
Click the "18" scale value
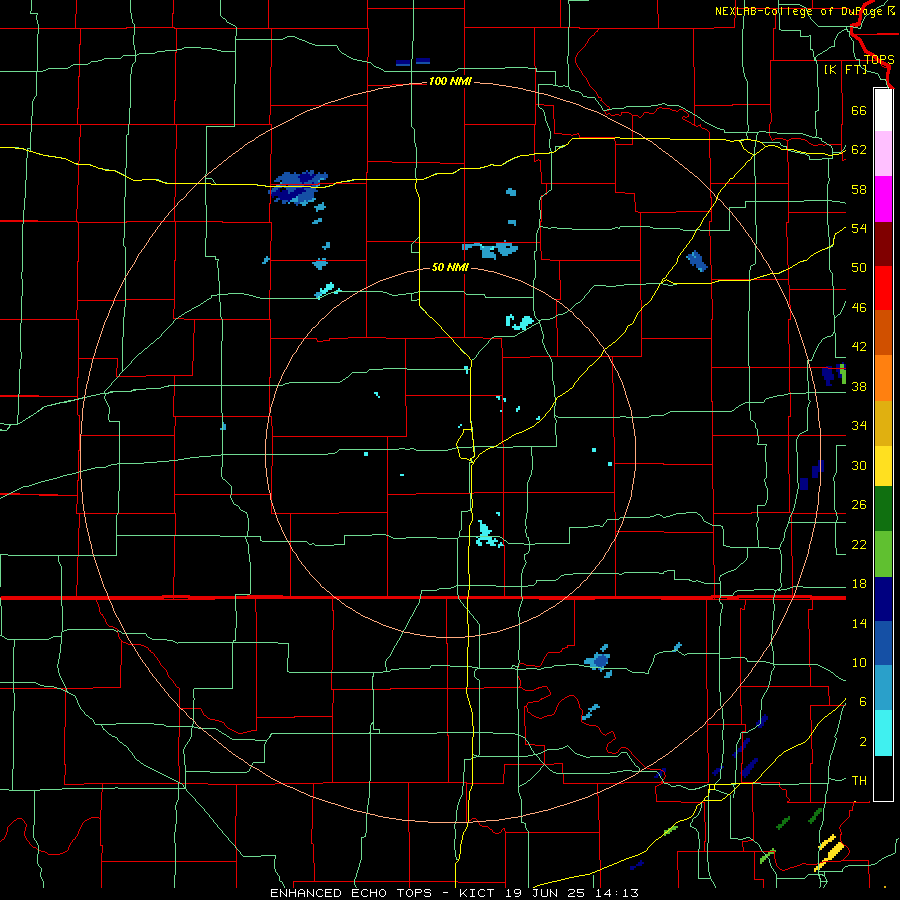859,584
